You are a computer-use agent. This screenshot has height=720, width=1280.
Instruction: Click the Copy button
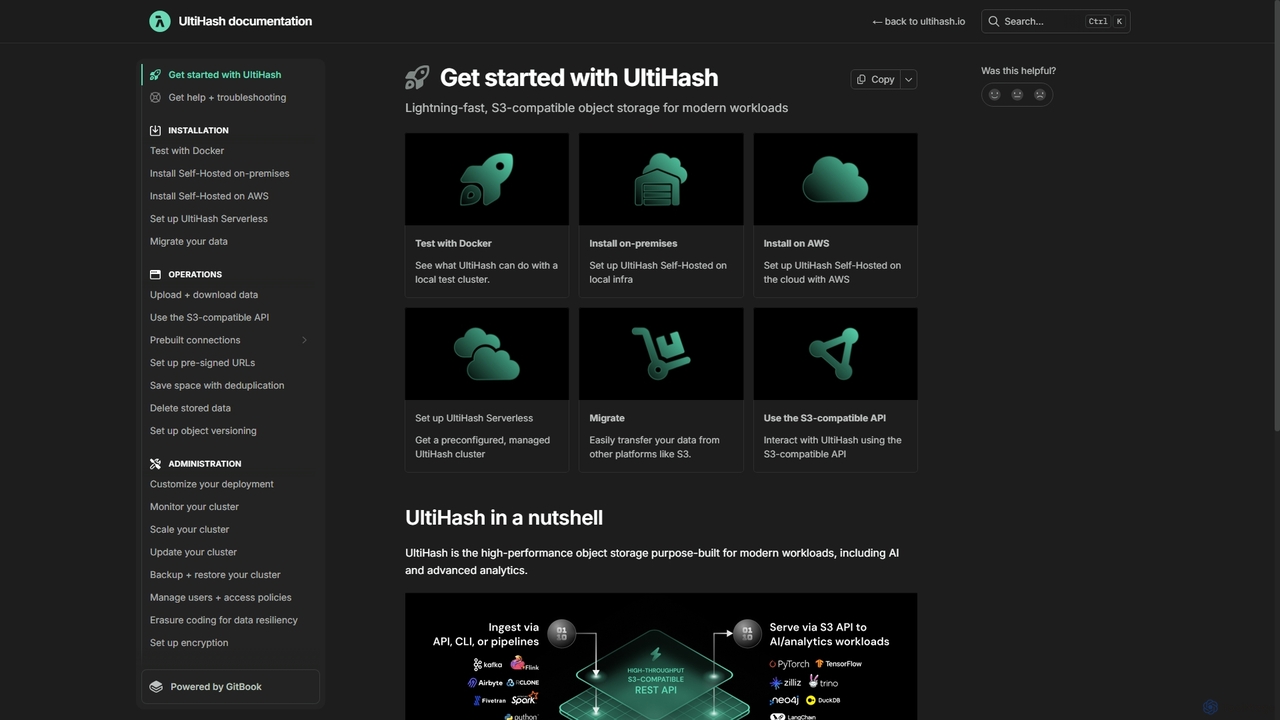876,79
